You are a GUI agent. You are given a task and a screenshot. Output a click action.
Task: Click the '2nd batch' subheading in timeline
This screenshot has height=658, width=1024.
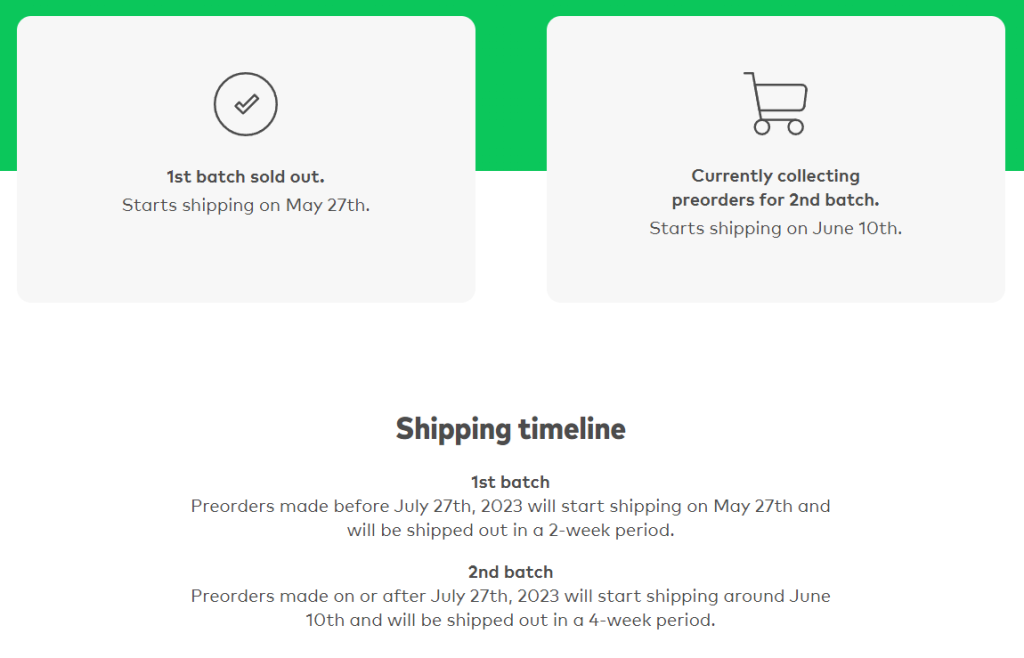(x=510, y=572)
